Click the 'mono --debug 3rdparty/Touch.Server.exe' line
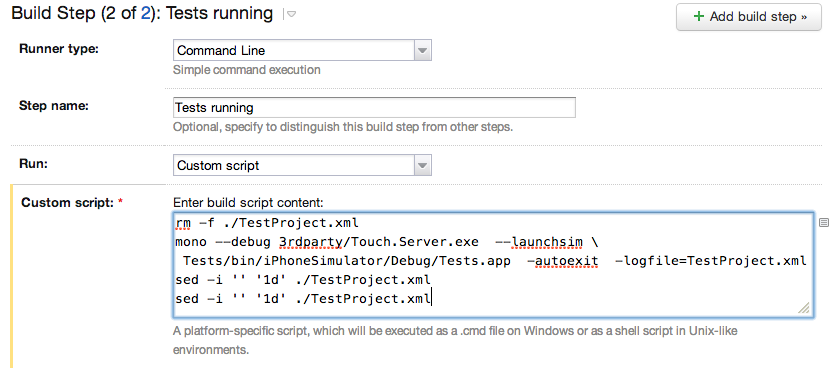Screen dimensions: 838x377 (x=387, y=242)
